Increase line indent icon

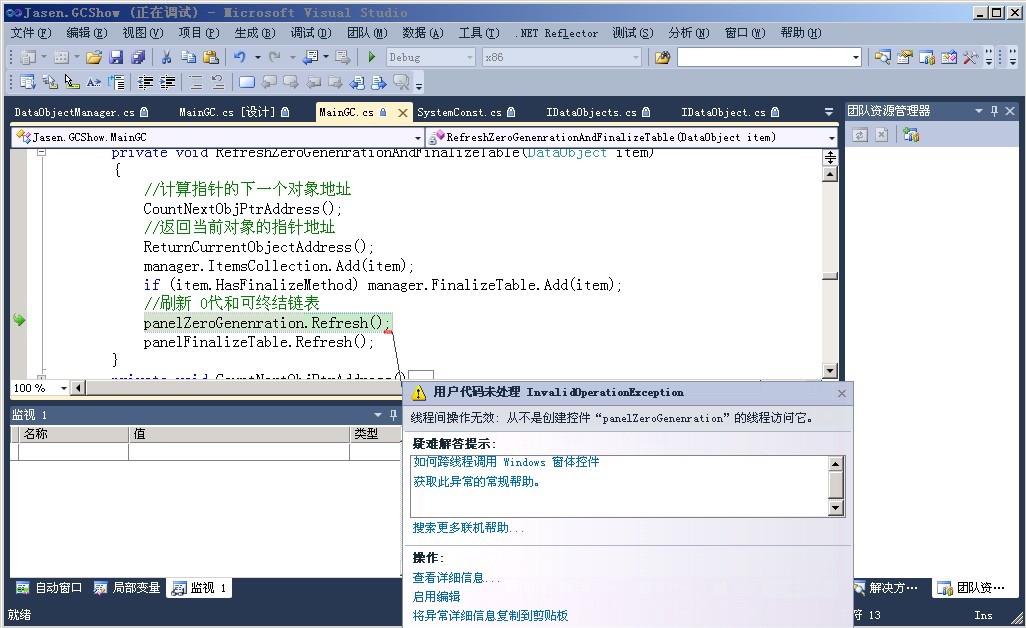pyautogui.click(x=168, y=82)
